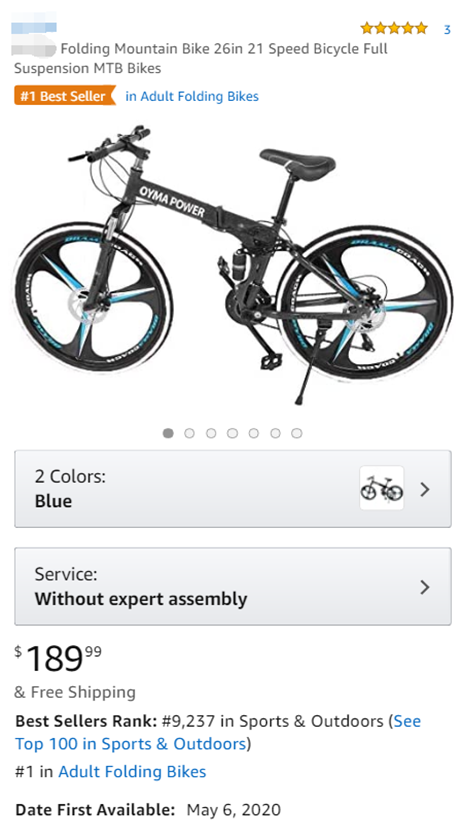Image resolution: width=461 pixels, height=836 pixels.
Task: Open the Colors: Blue option box
Action: coord(233,489)
